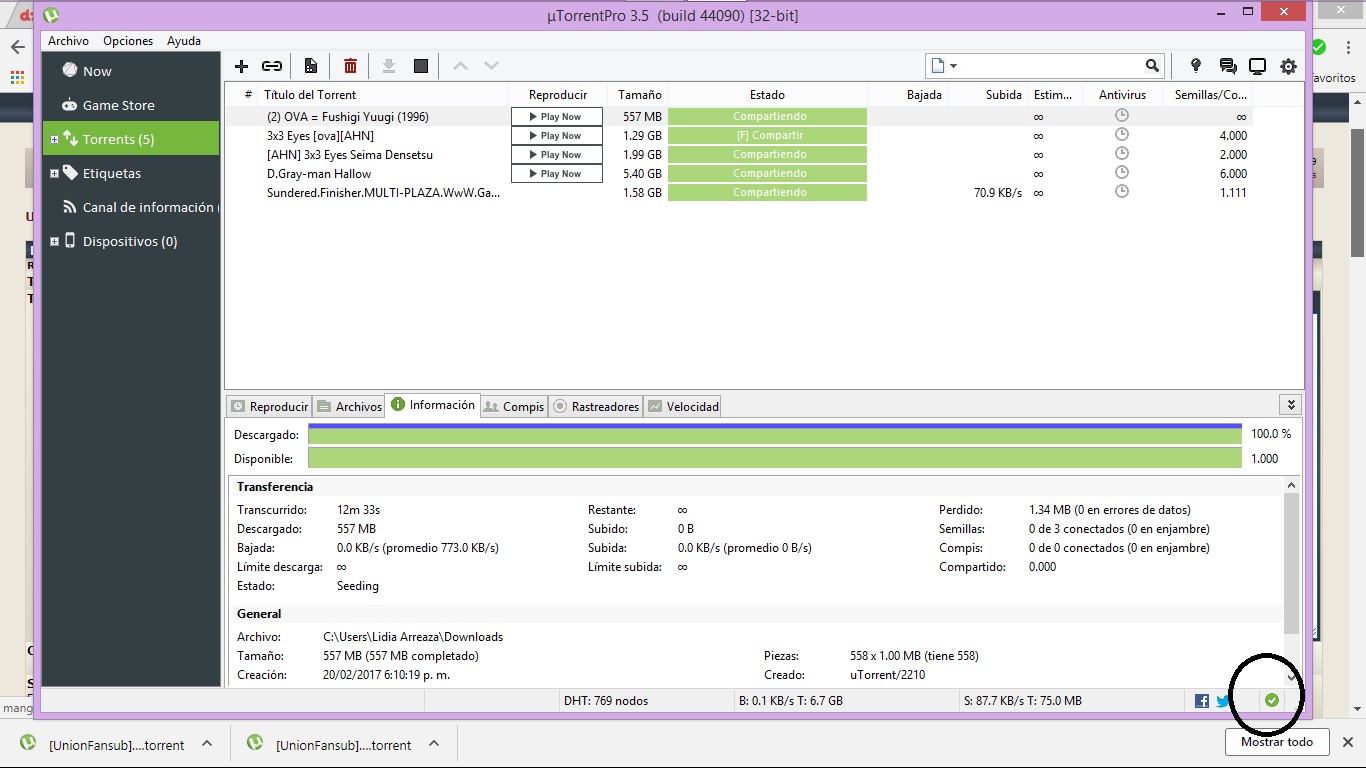Viewport: 1366px width, 768px height.
Task: Click the Facebook icon in status bar
Action: (x=1202, y=701)
